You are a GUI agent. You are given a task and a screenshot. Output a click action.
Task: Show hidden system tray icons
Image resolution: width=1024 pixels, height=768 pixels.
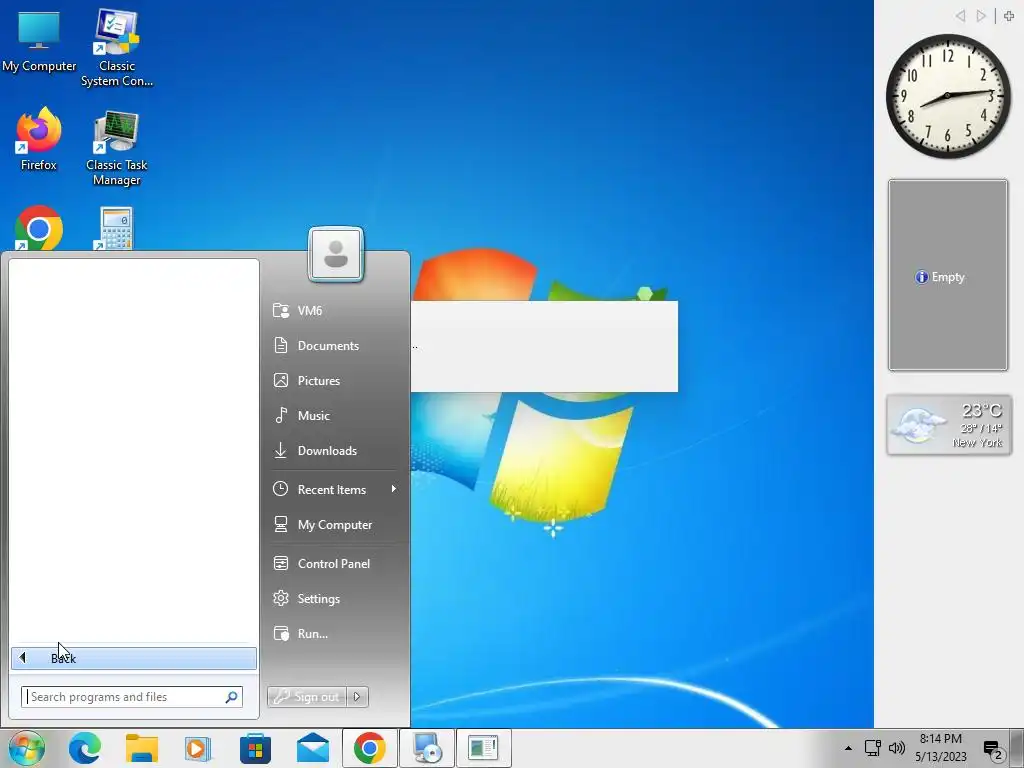[848, 748]
